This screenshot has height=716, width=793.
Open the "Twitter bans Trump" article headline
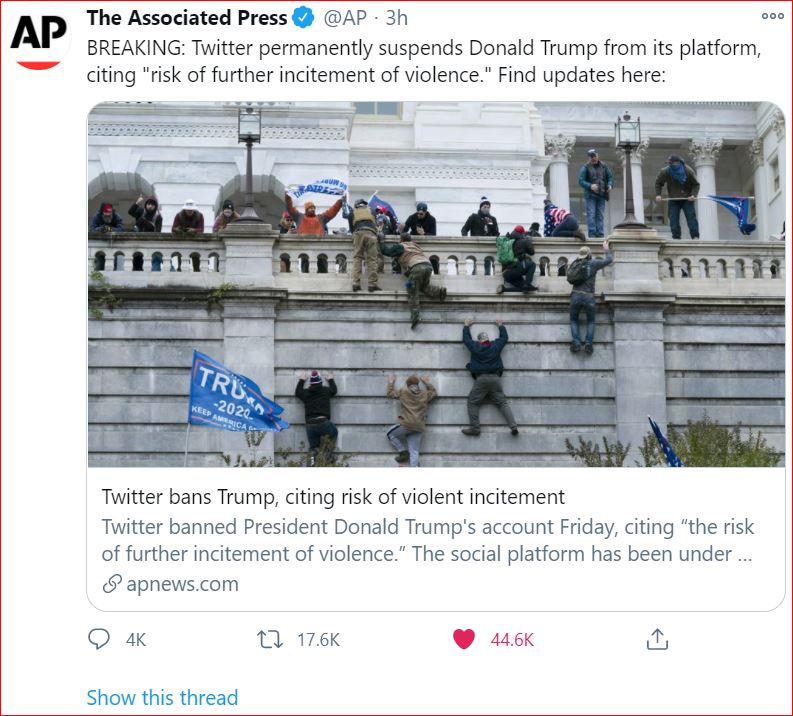tap(333, 497)
